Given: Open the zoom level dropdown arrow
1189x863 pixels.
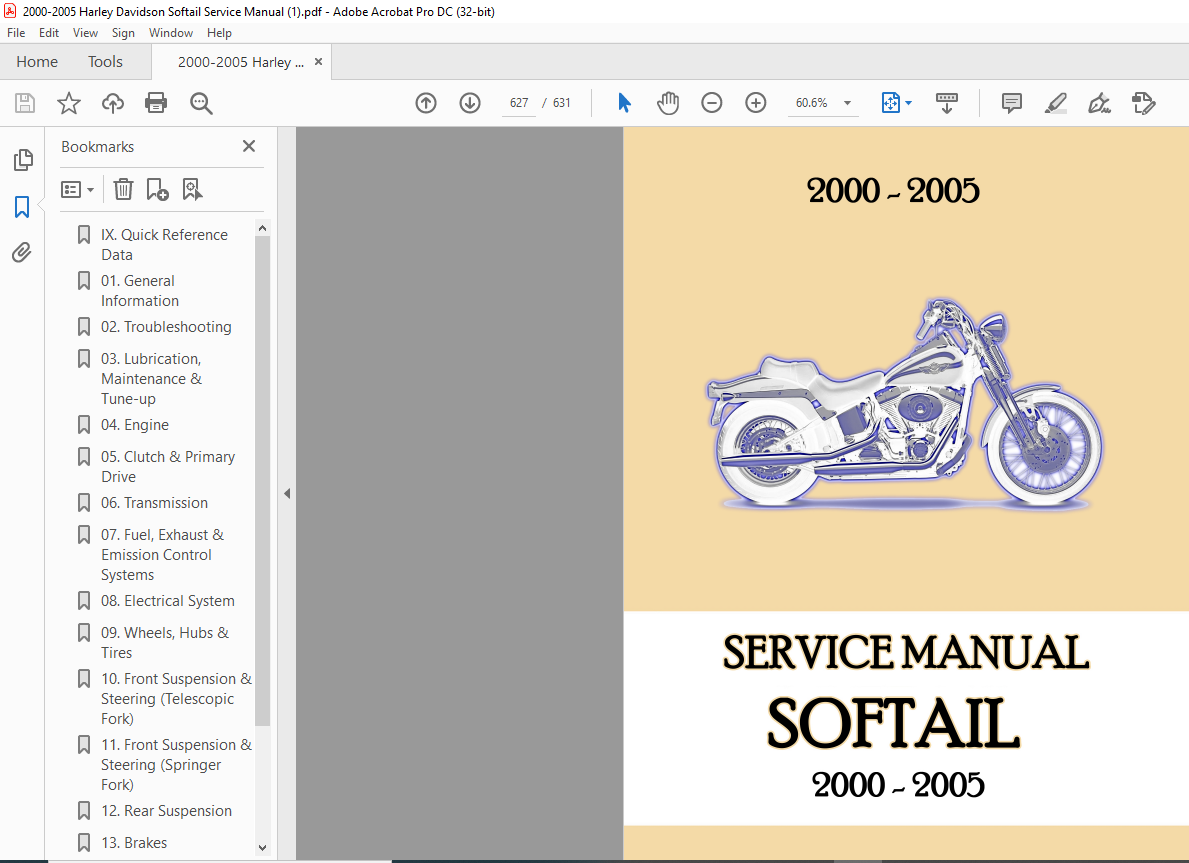Looking at the screenshot, I should 848,103.
